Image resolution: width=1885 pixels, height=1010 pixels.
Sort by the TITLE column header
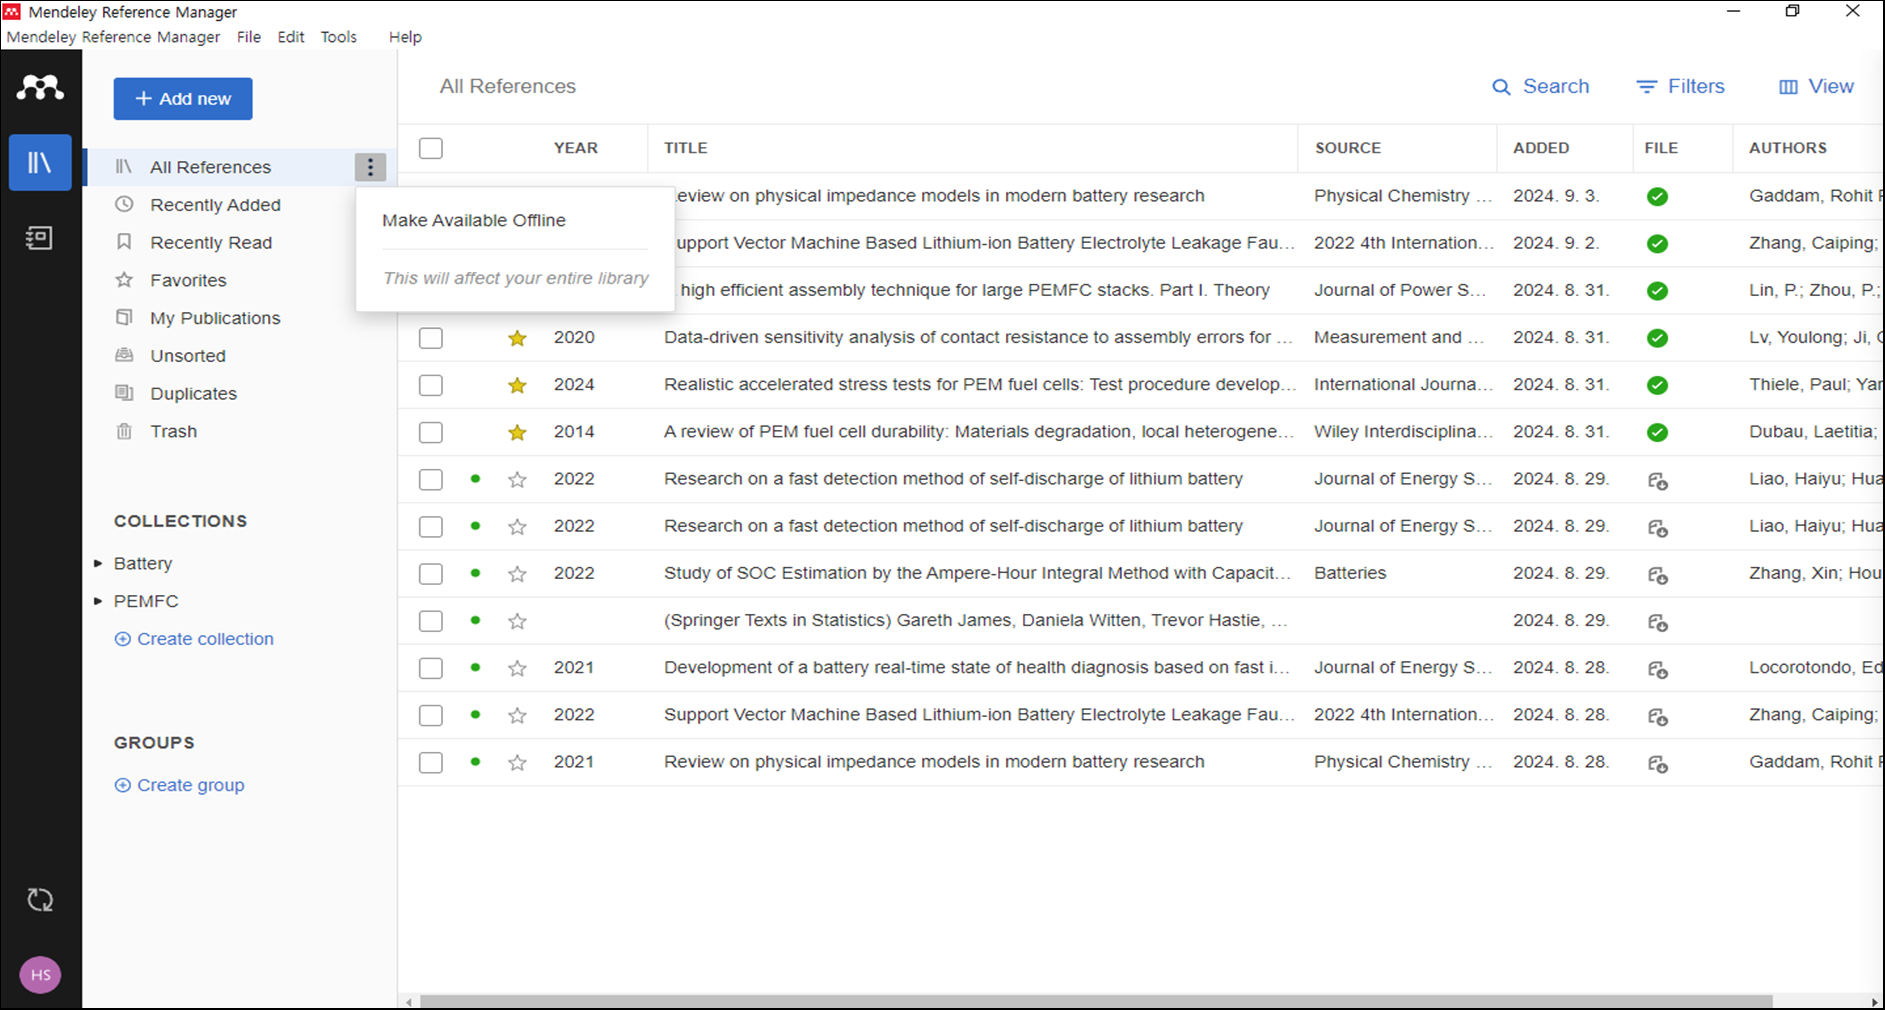coord(686,148)
